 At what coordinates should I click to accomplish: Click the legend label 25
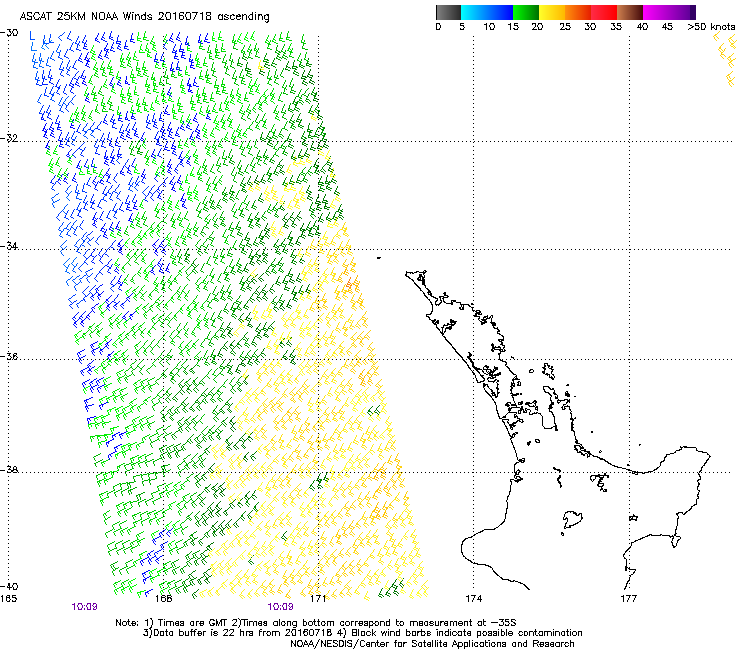(x=565, y=27)
